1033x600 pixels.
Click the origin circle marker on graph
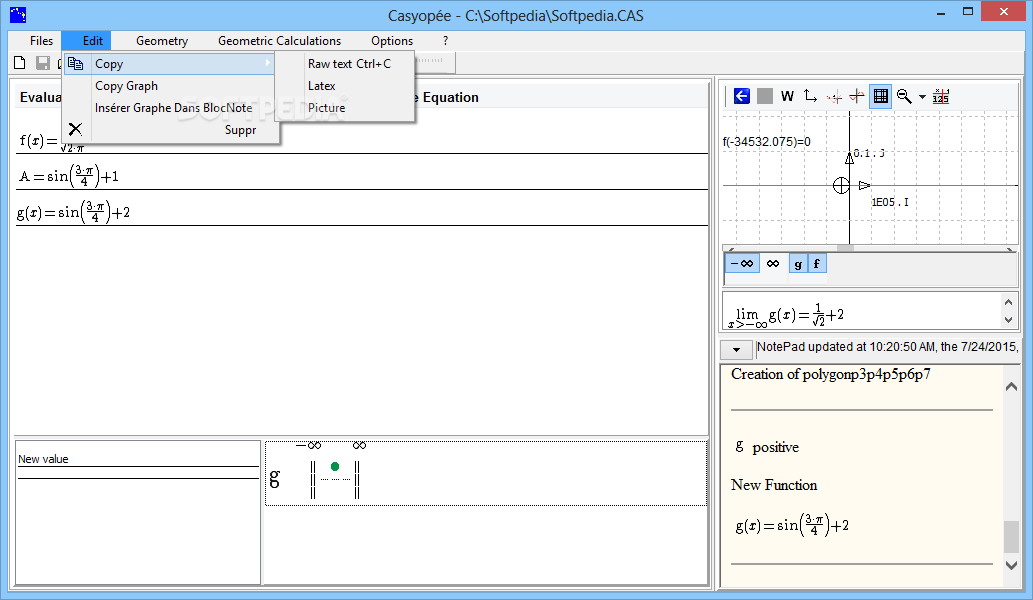[841, 186]
